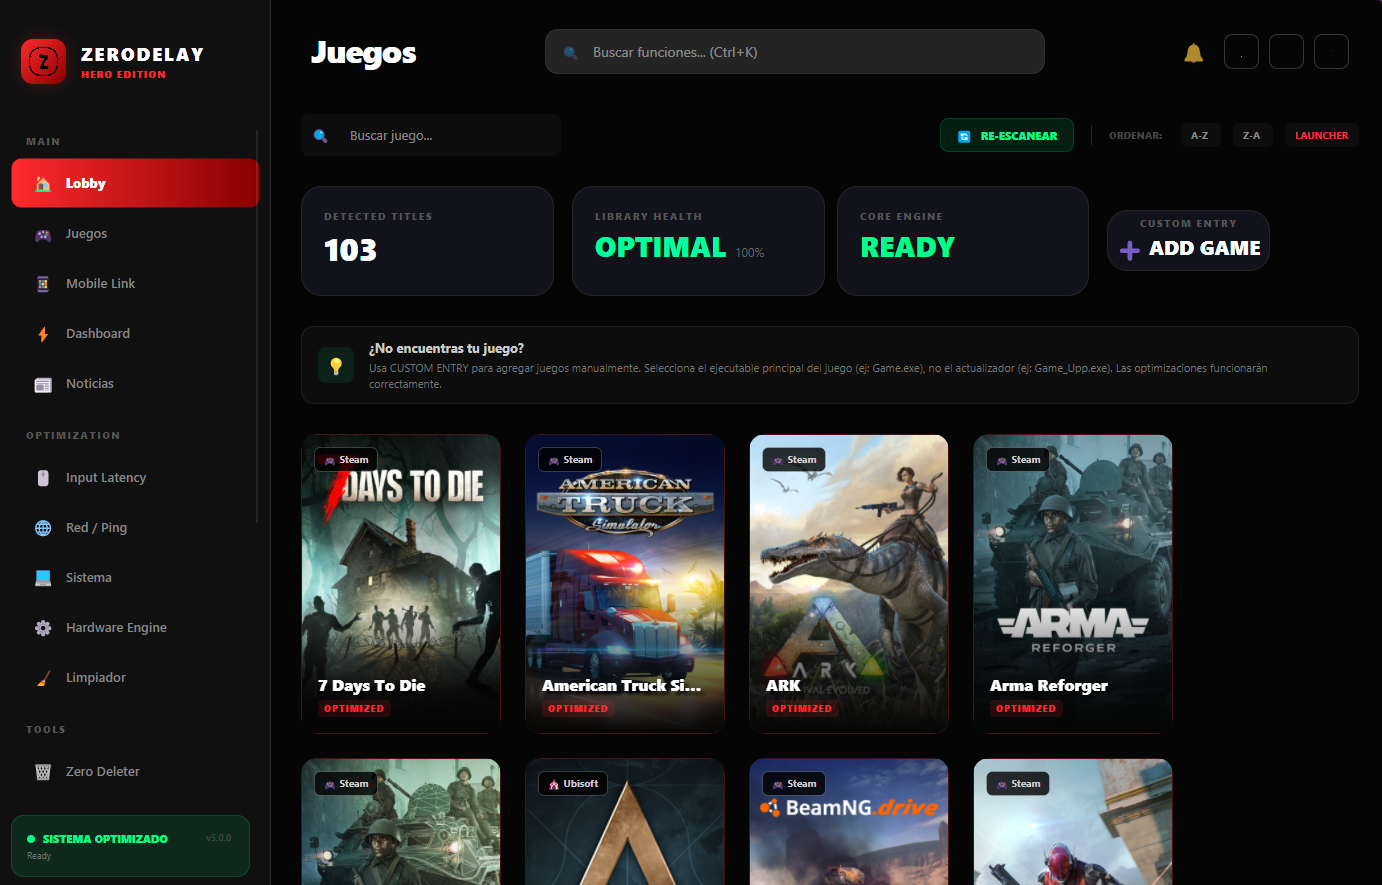Image resolution: width=1382 pixels, height=885 pixels.
Task: Click the Detected Titles 103 card
Action: pos(427,241)
